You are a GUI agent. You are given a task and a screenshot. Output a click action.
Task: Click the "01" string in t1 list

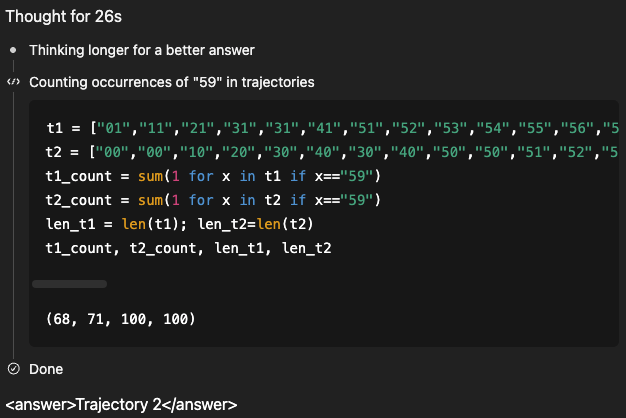click(107, 129)
